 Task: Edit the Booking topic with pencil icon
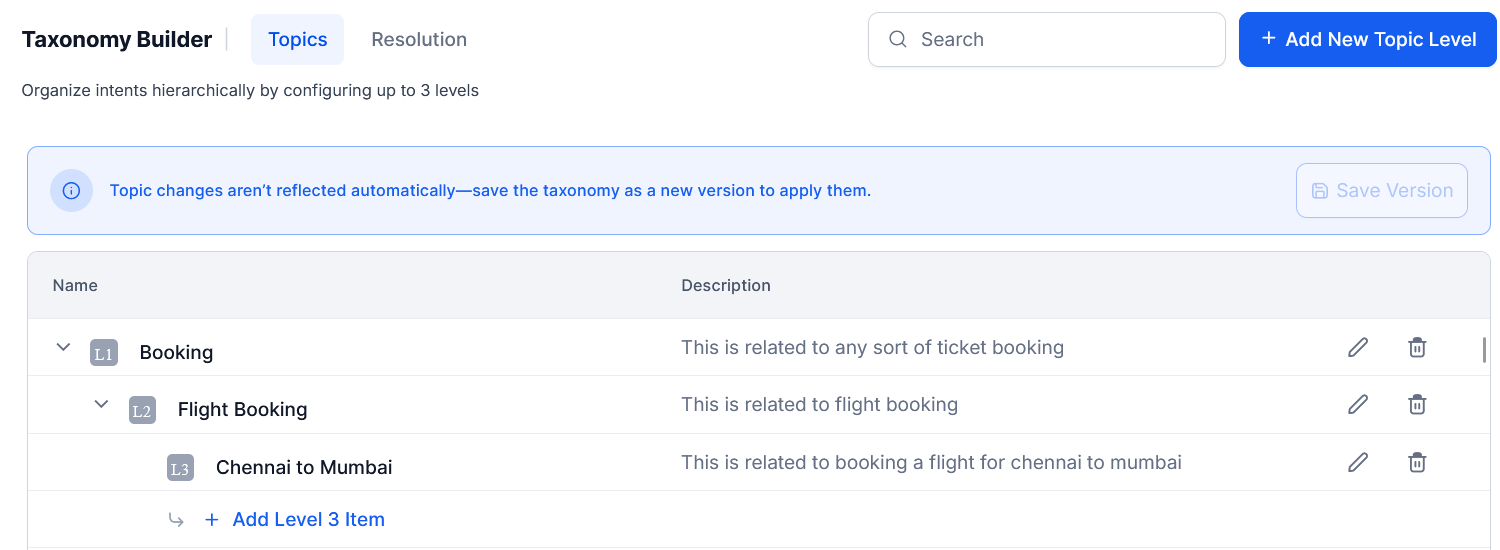(x=1357, y=348)
